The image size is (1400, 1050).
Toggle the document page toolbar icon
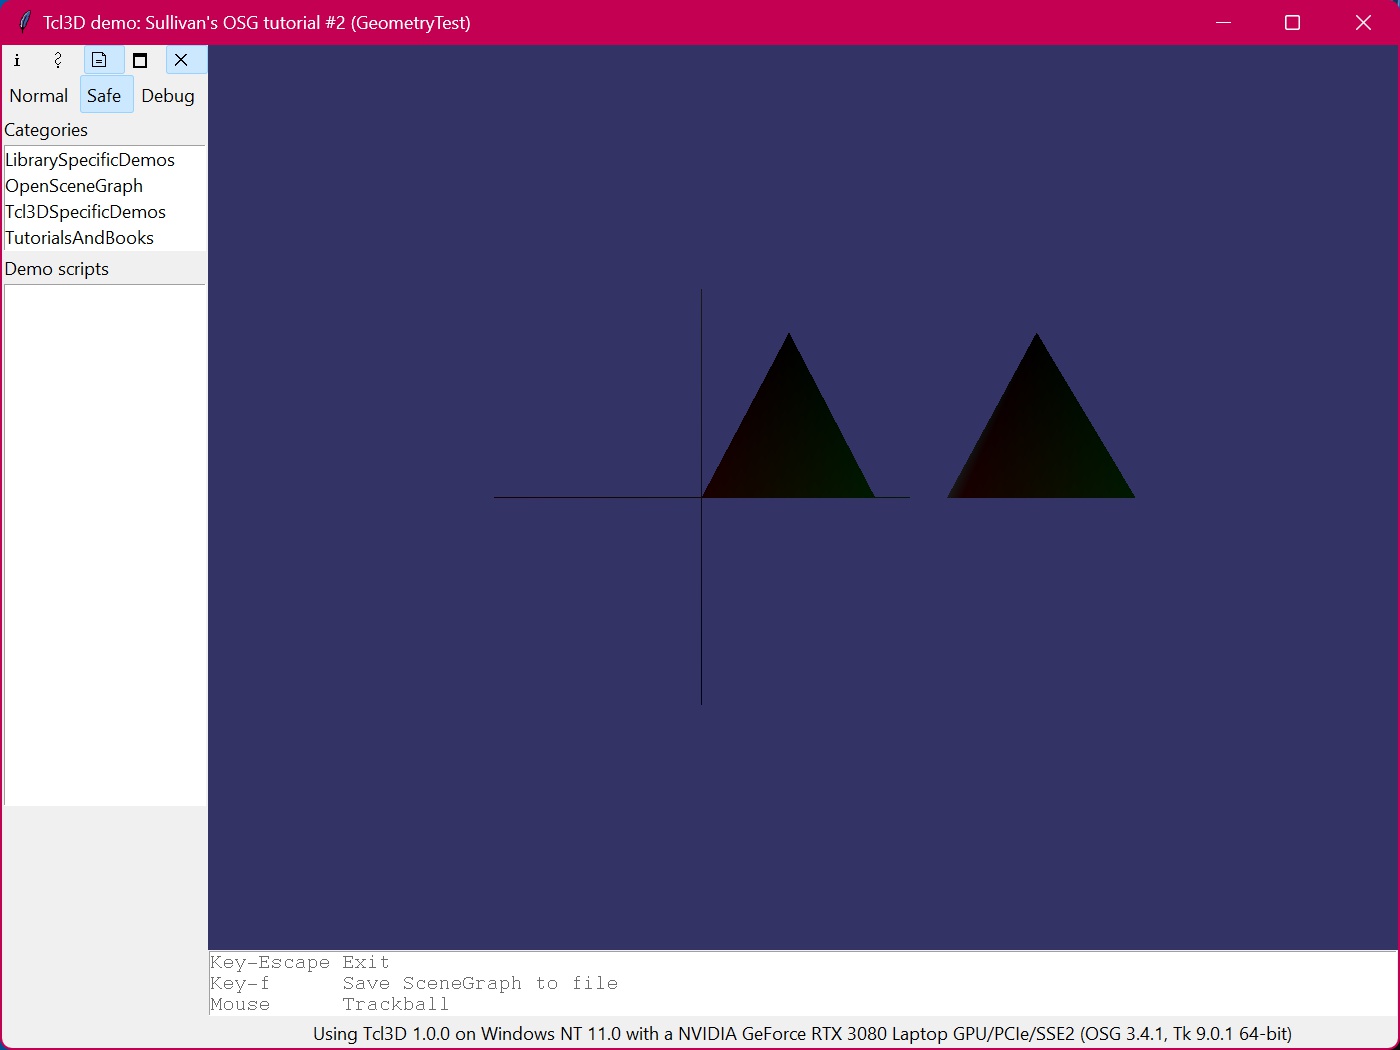[99, 60]
